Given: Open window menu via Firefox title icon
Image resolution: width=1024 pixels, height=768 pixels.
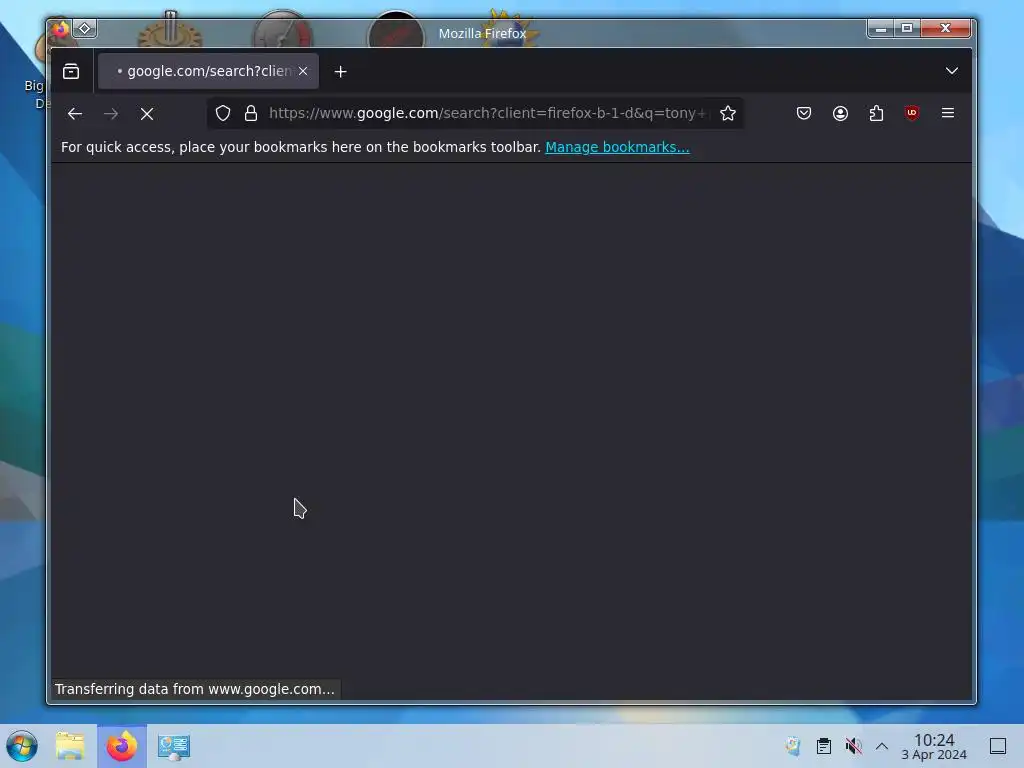Looking at the screenshot, I should (61, 29).
